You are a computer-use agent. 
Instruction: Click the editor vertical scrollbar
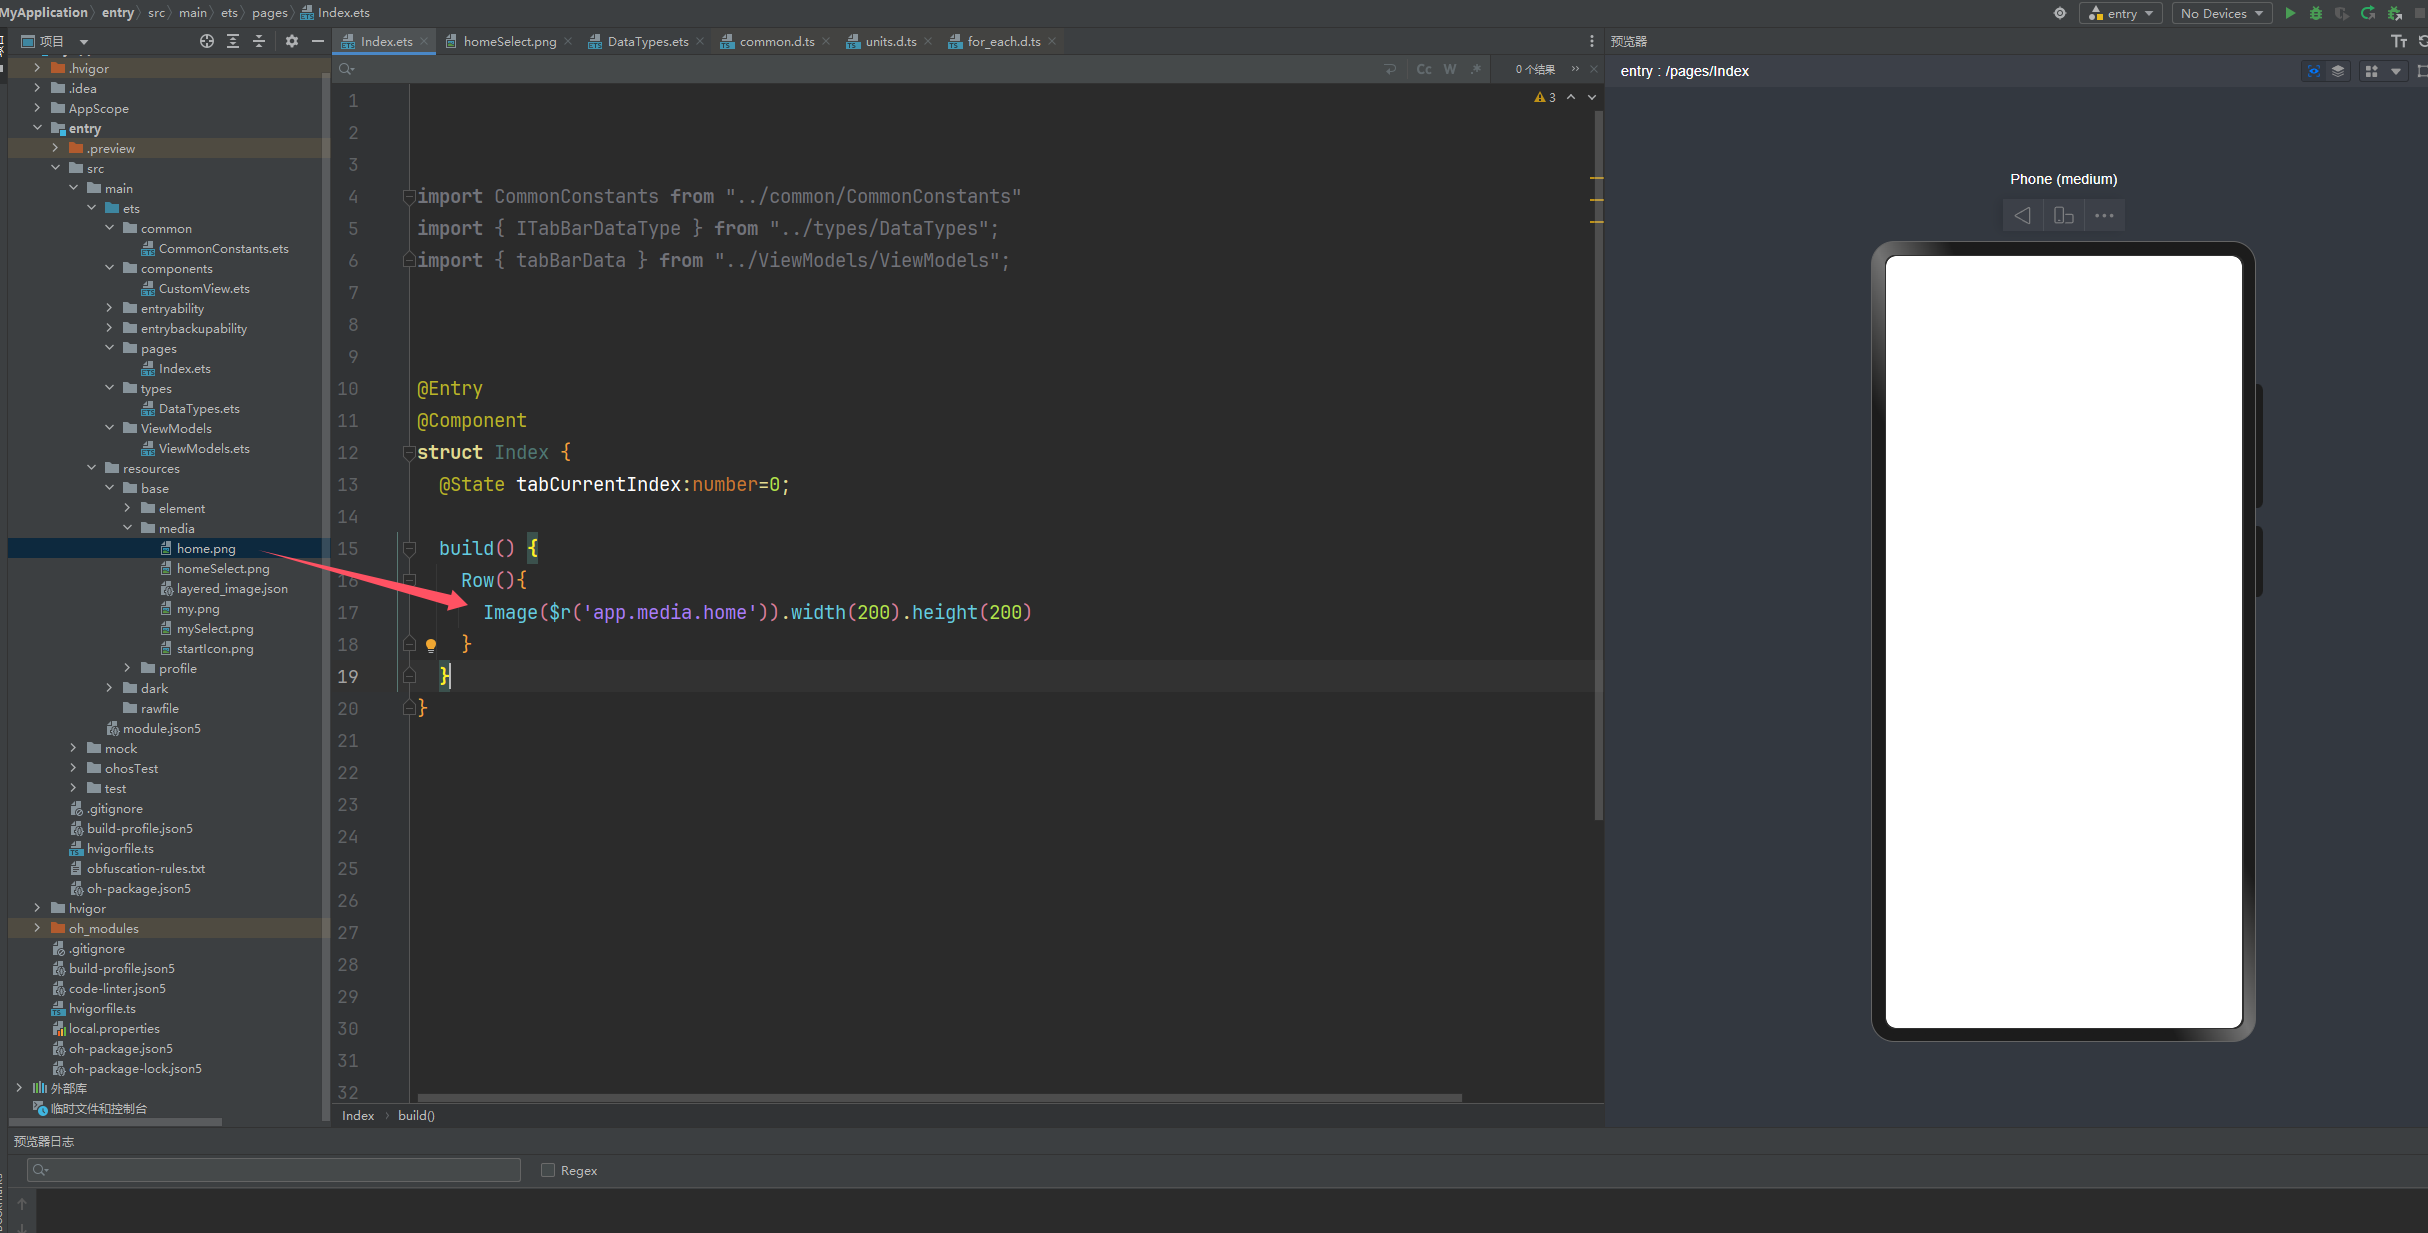tap(1598, 465)
